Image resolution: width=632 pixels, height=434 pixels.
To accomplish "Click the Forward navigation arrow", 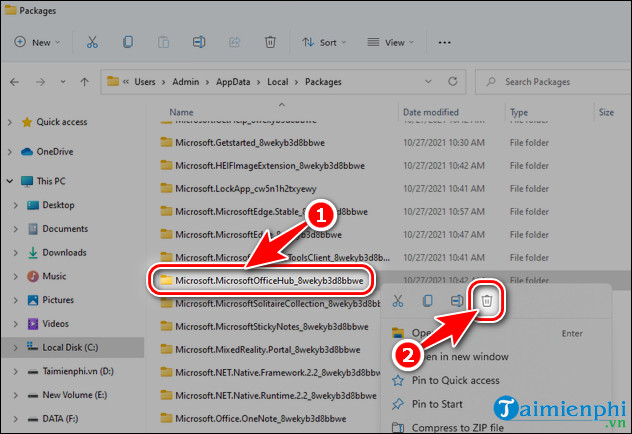I will (40, 82).
